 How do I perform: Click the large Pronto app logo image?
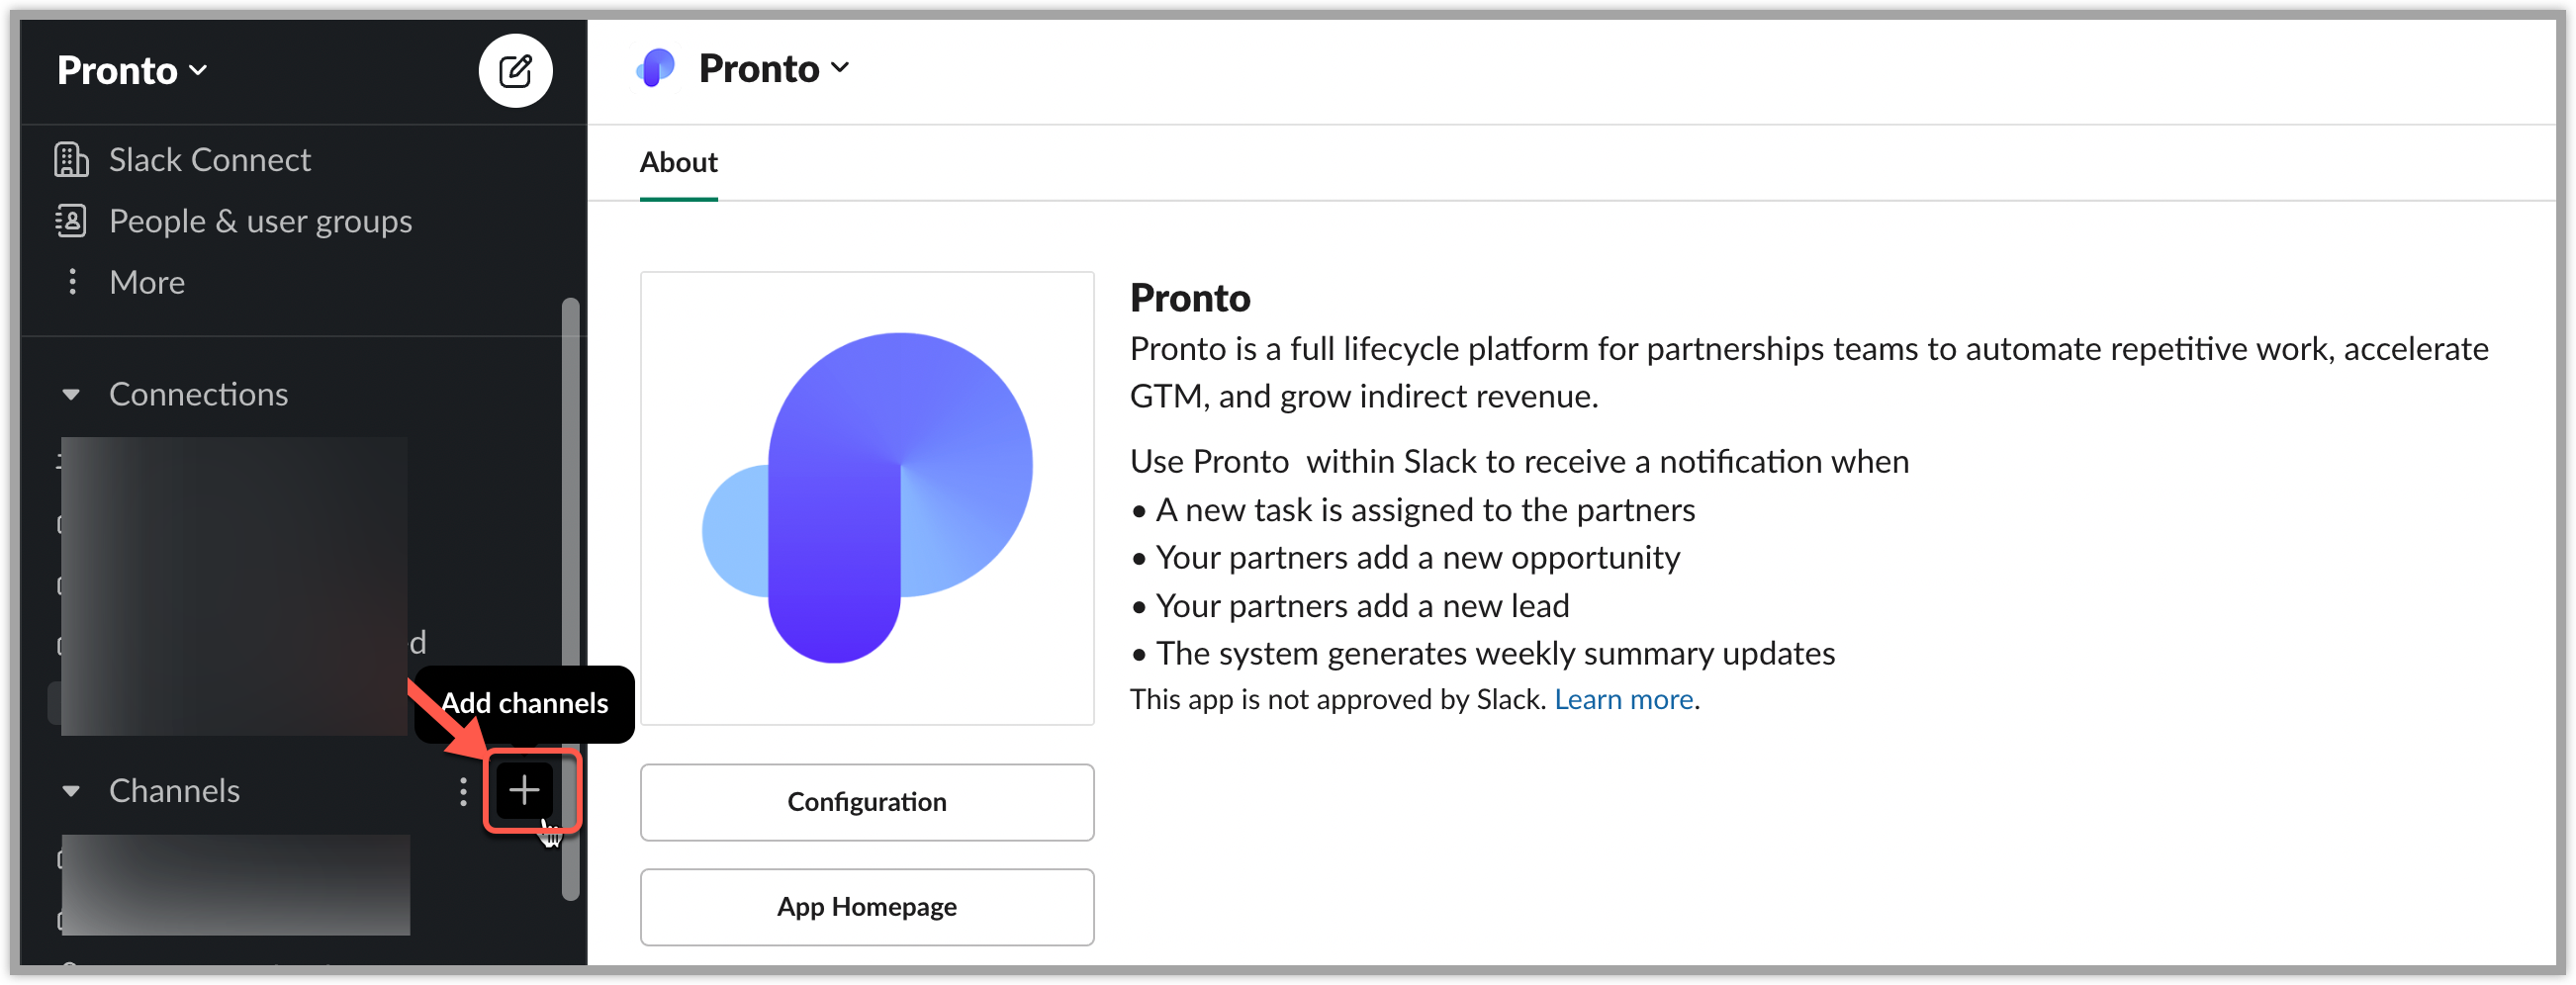click(867, 498)
